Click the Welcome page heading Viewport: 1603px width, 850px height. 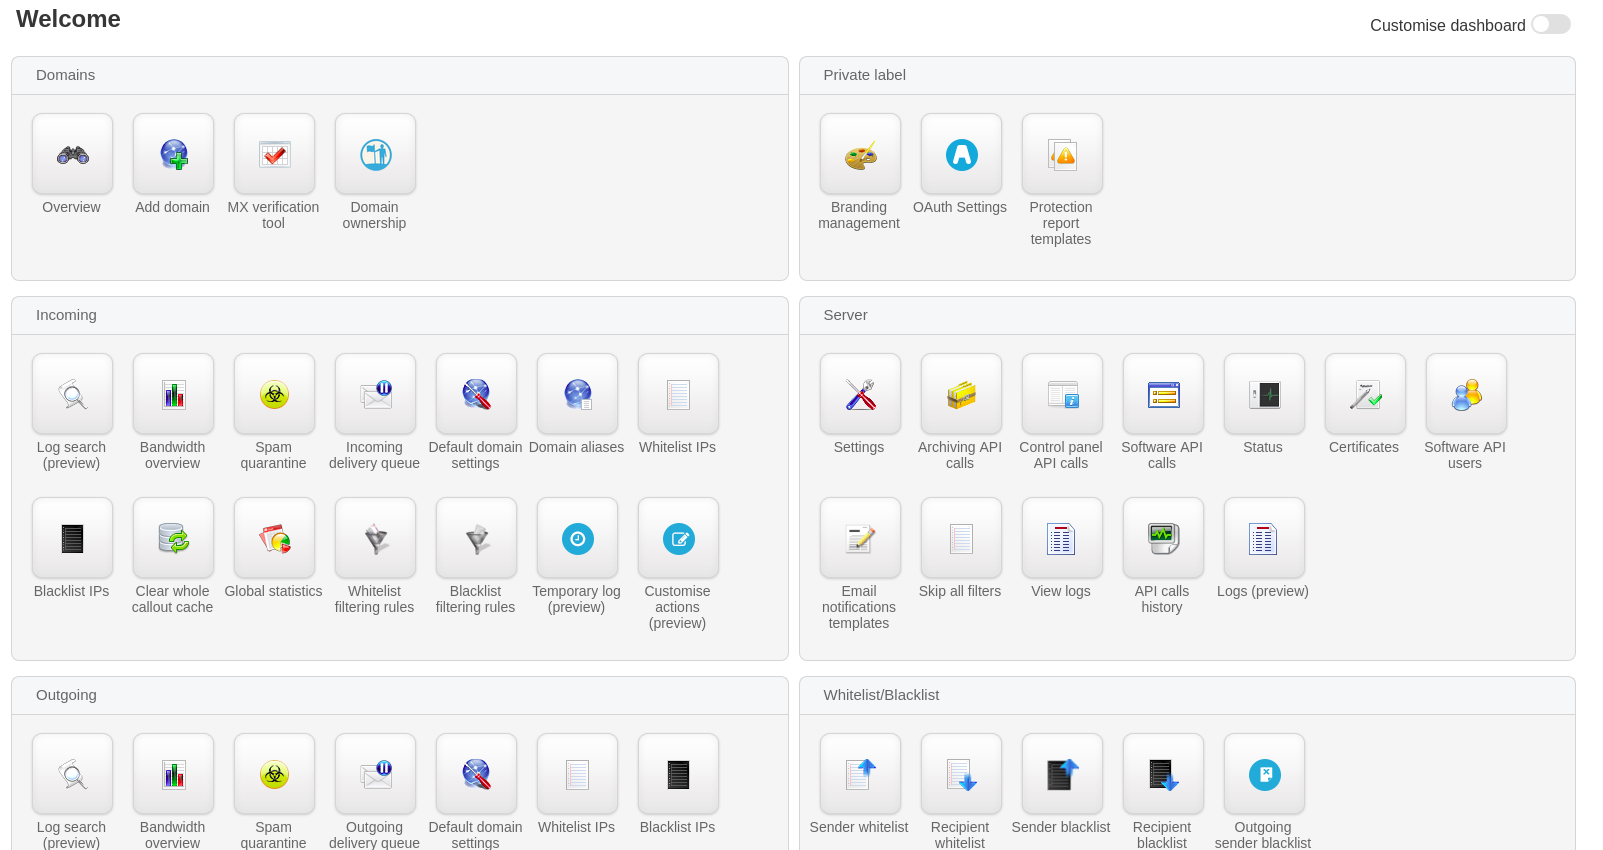pyautogui.click(x=68, y=19)
